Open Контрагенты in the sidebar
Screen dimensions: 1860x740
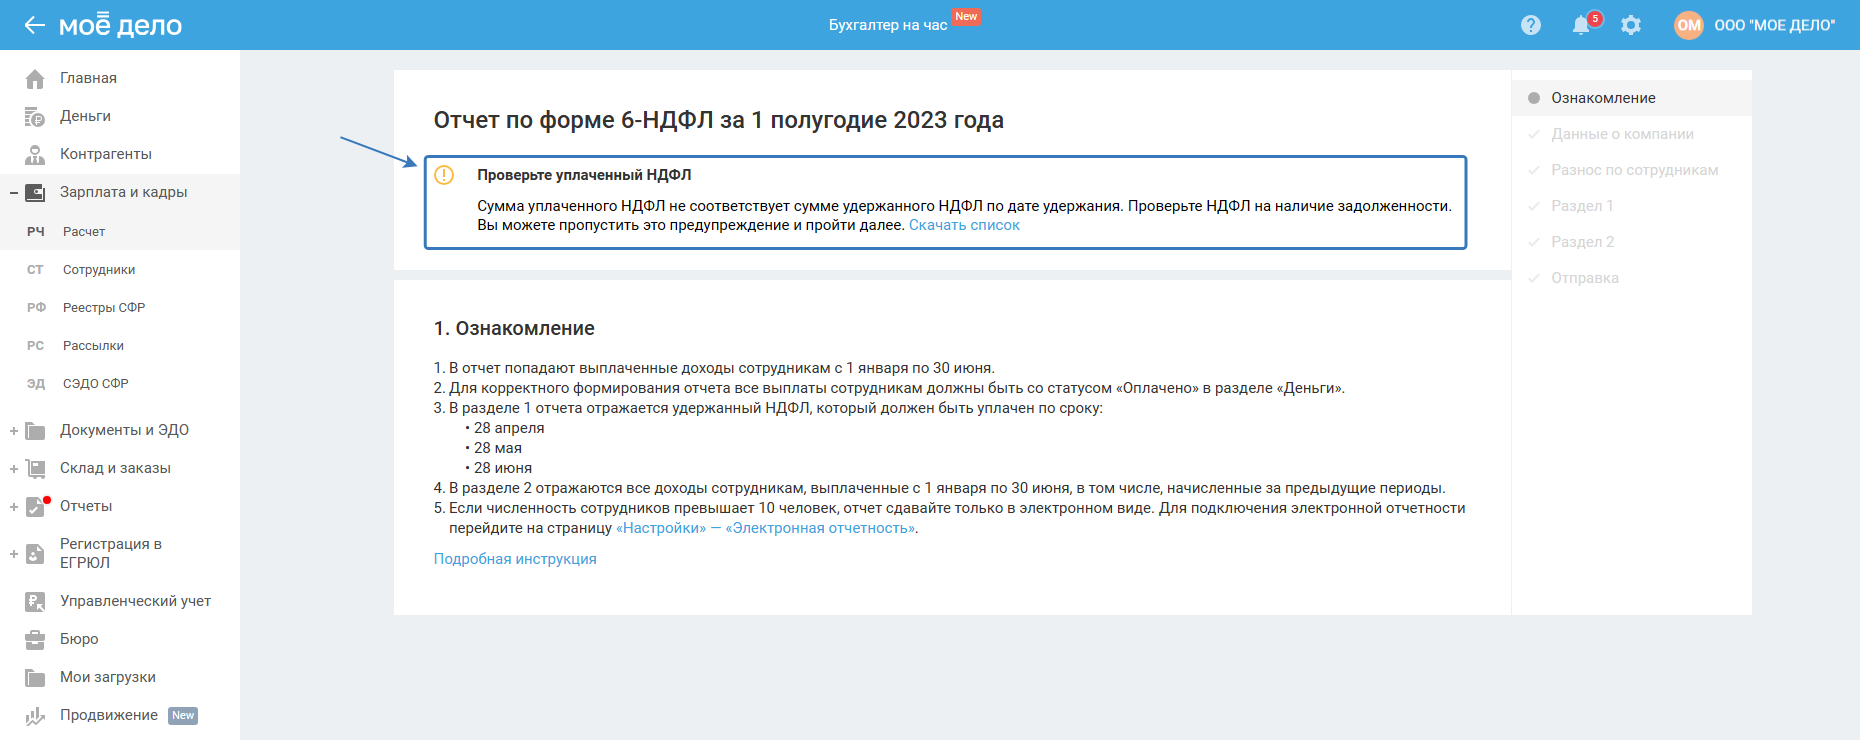tap(106, 154)
